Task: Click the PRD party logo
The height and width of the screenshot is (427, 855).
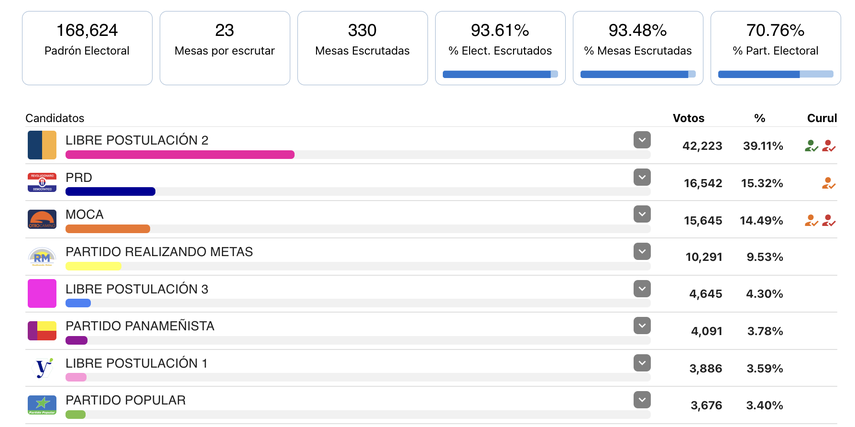Action: click(42, 182)
